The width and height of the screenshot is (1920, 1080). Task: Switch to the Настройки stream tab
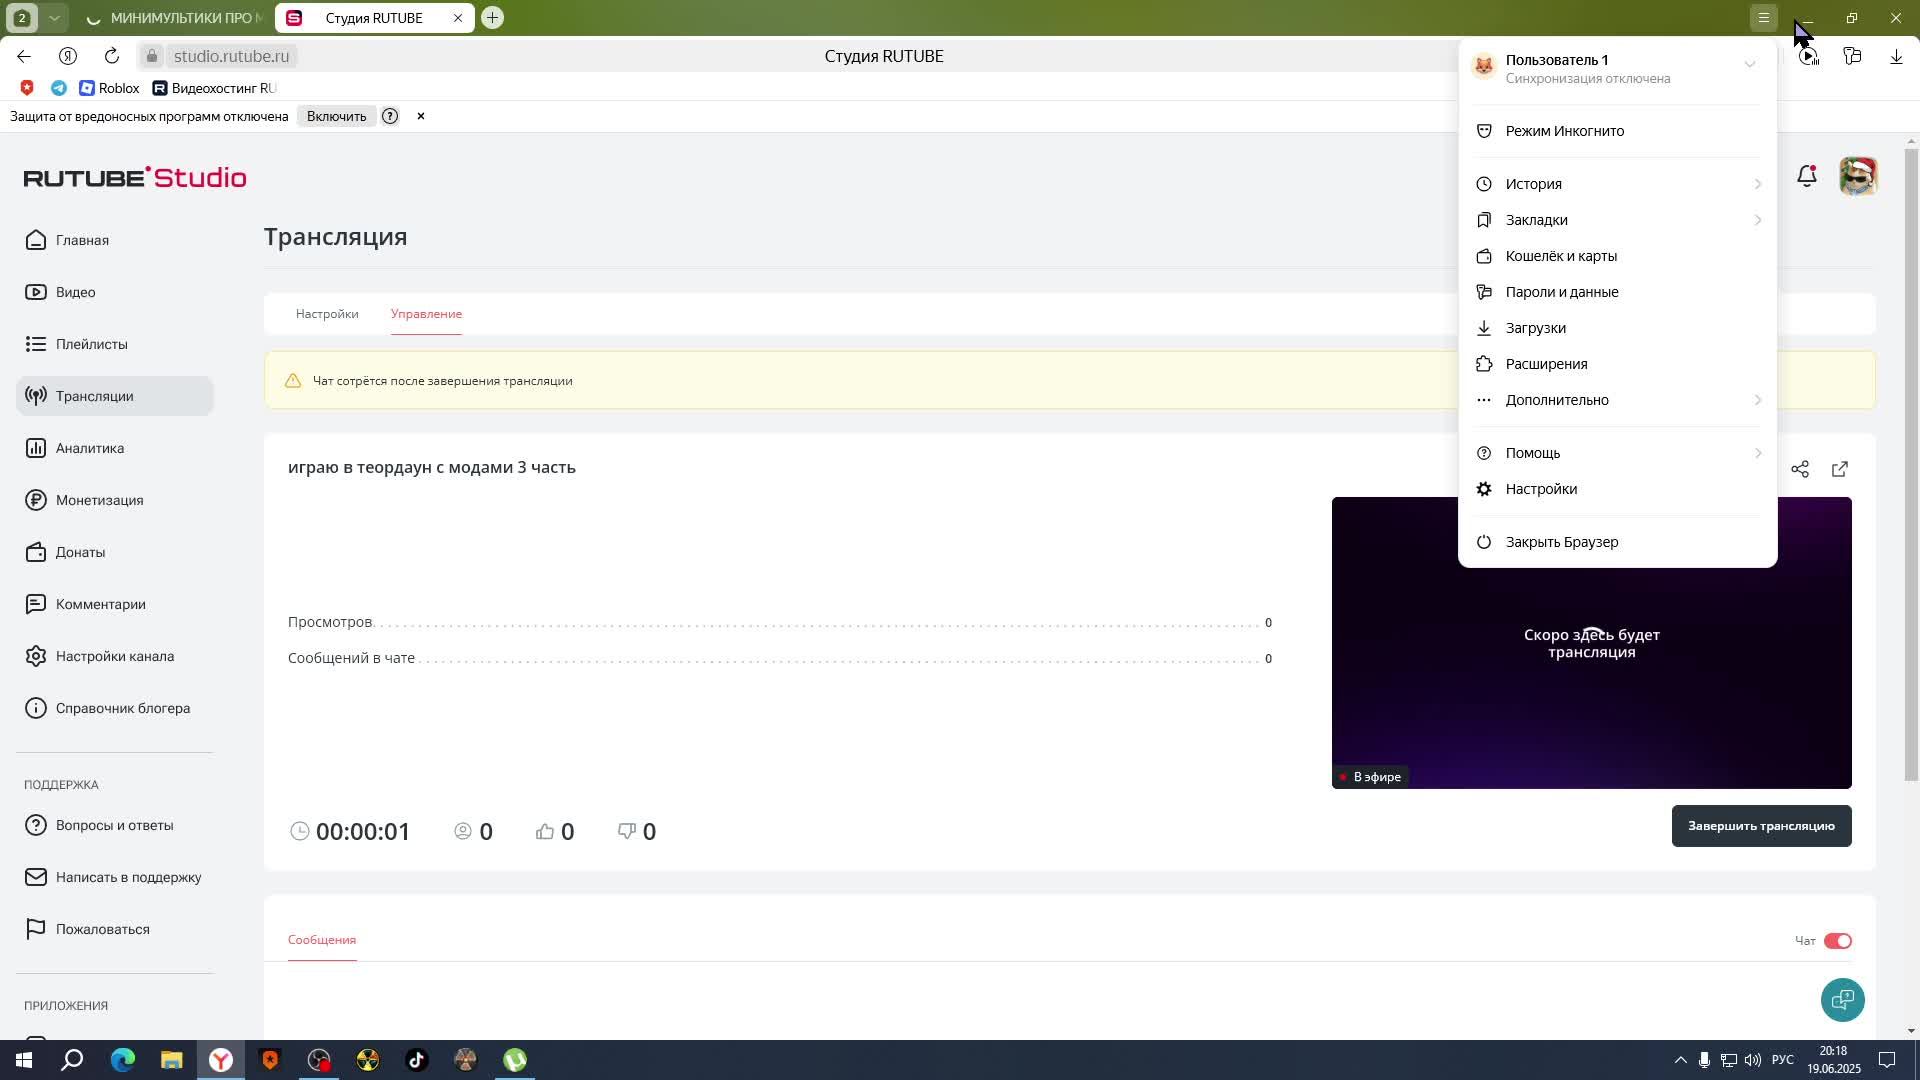pyautogui.click(x=327, y=314)
